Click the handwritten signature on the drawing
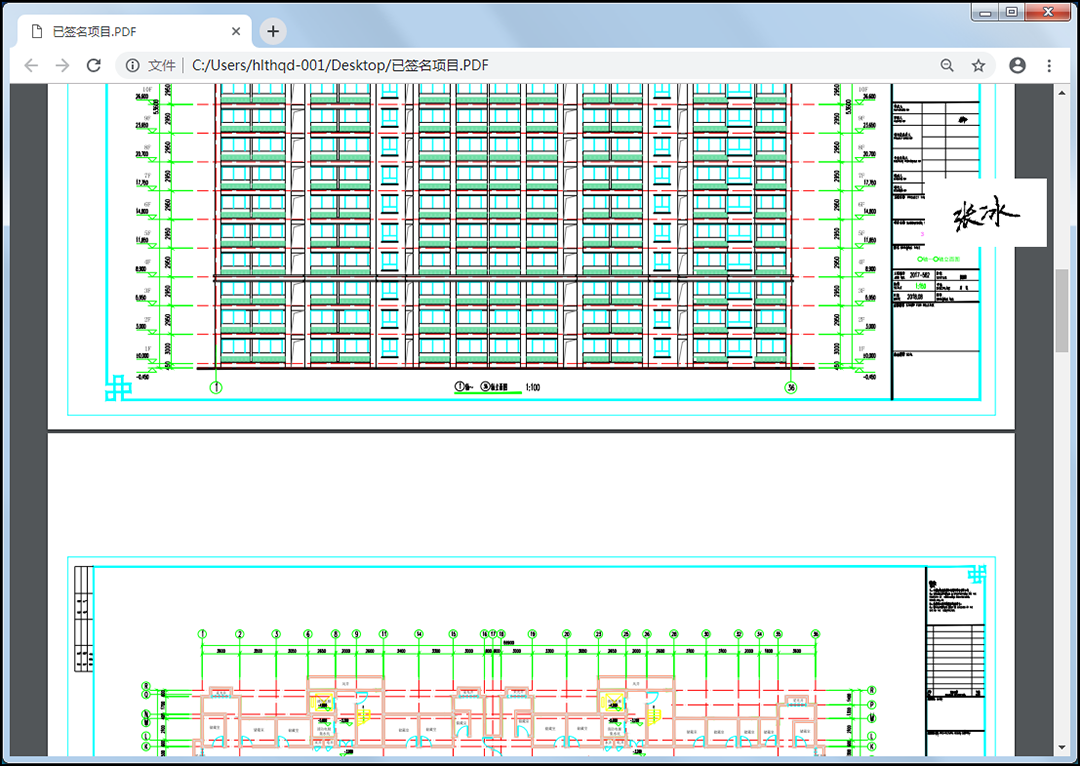The image size is (1080, 766). pos(985,214)
